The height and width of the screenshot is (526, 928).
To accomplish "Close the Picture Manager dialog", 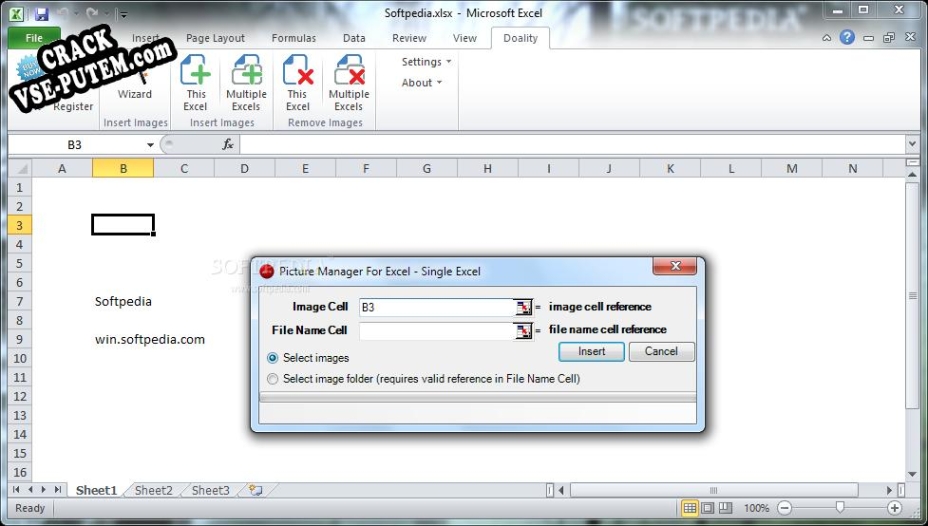I will point(675,266).
